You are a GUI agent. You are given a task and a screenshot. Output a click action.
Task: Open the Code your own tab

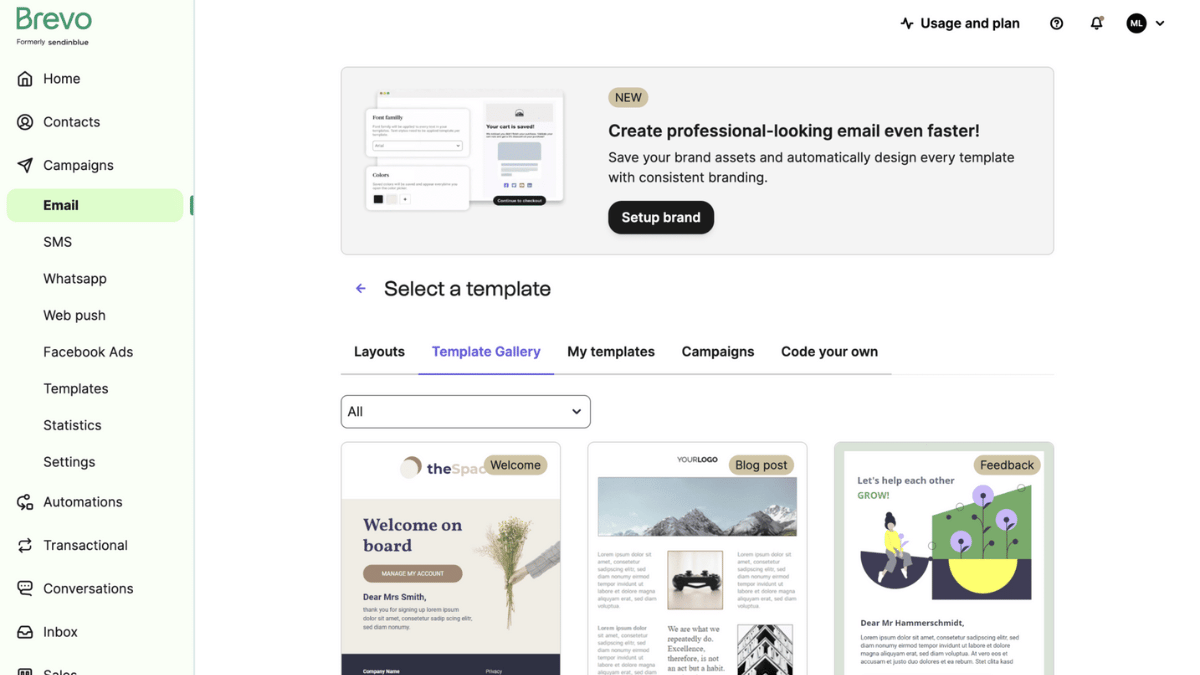click(830, 352)
